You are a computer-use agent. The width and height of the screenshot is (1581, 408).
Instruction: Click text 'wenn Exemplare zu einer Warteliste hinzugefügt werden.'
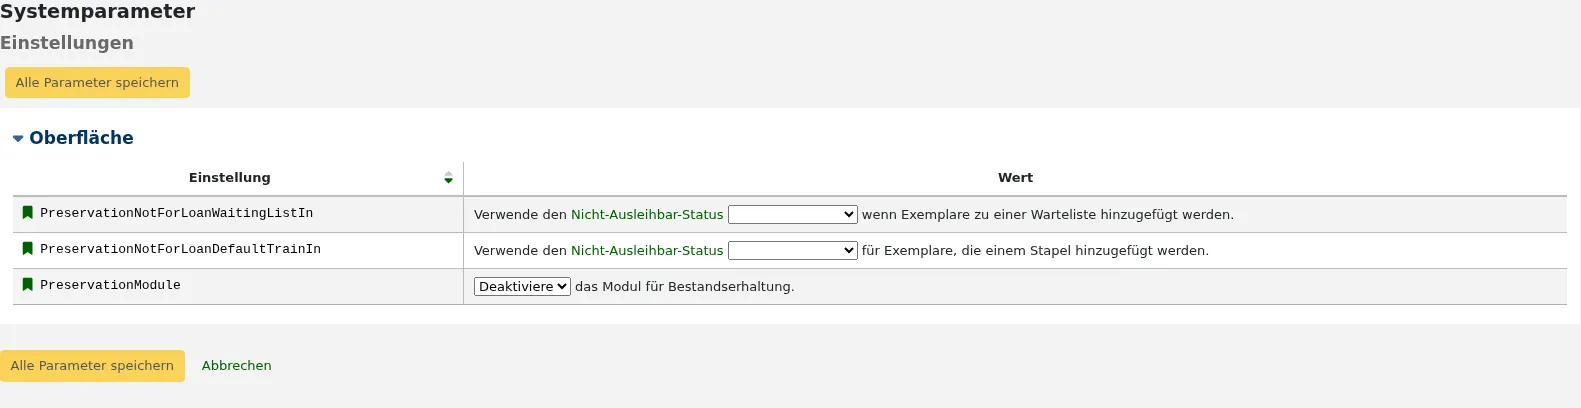(x=1048, y=215)
